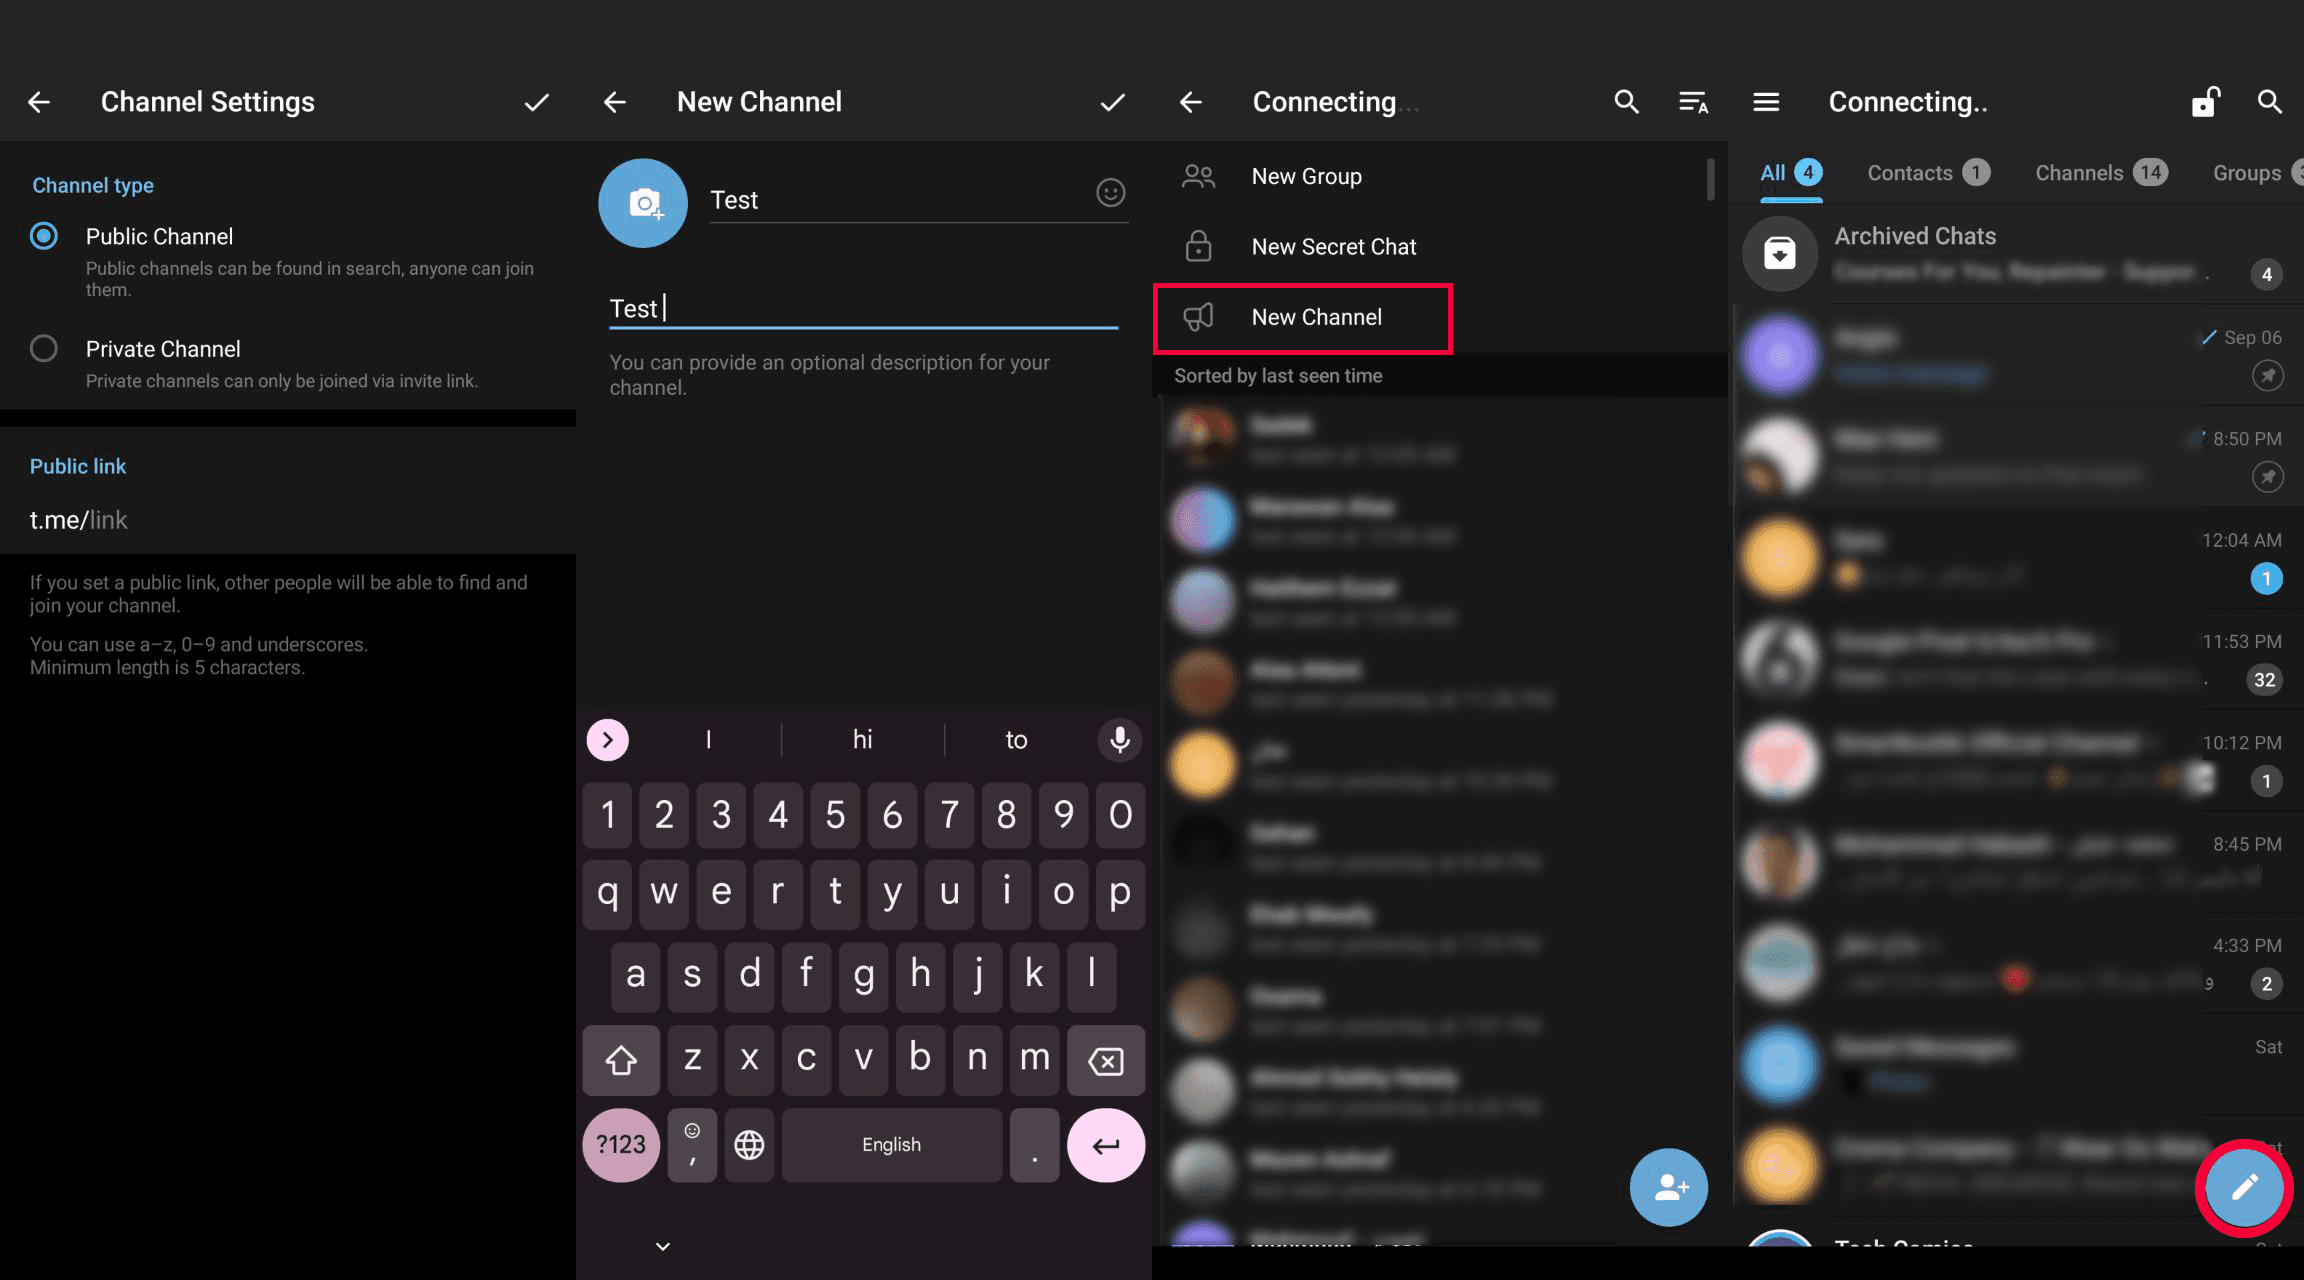
Task: Select Private Channel radio button
Action: tap(44, 348)
